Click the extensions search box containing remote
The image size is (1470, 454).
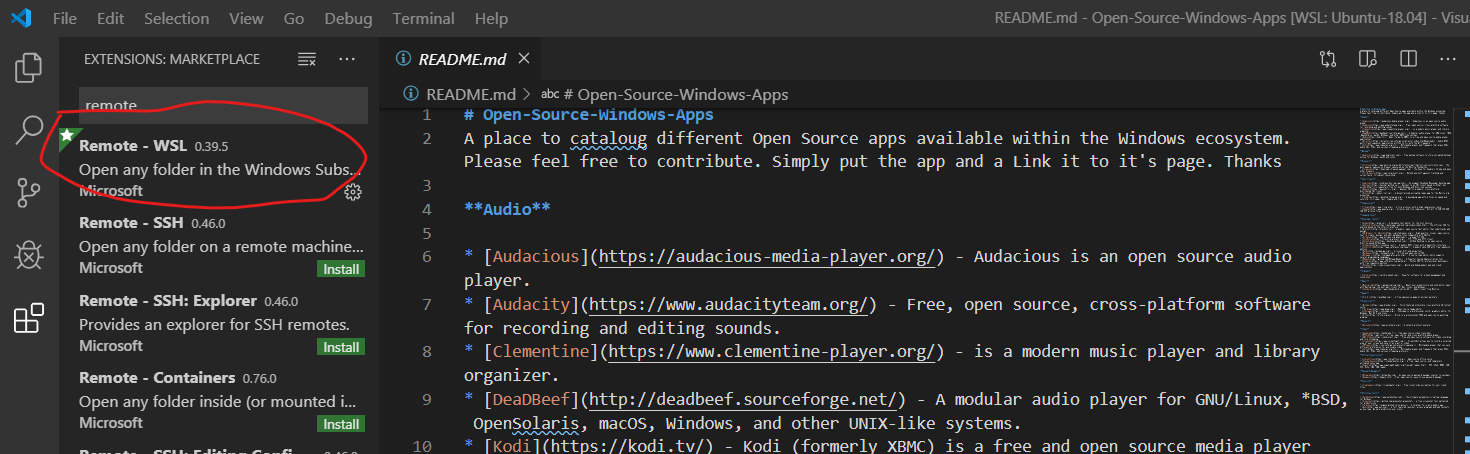[223, 104]
